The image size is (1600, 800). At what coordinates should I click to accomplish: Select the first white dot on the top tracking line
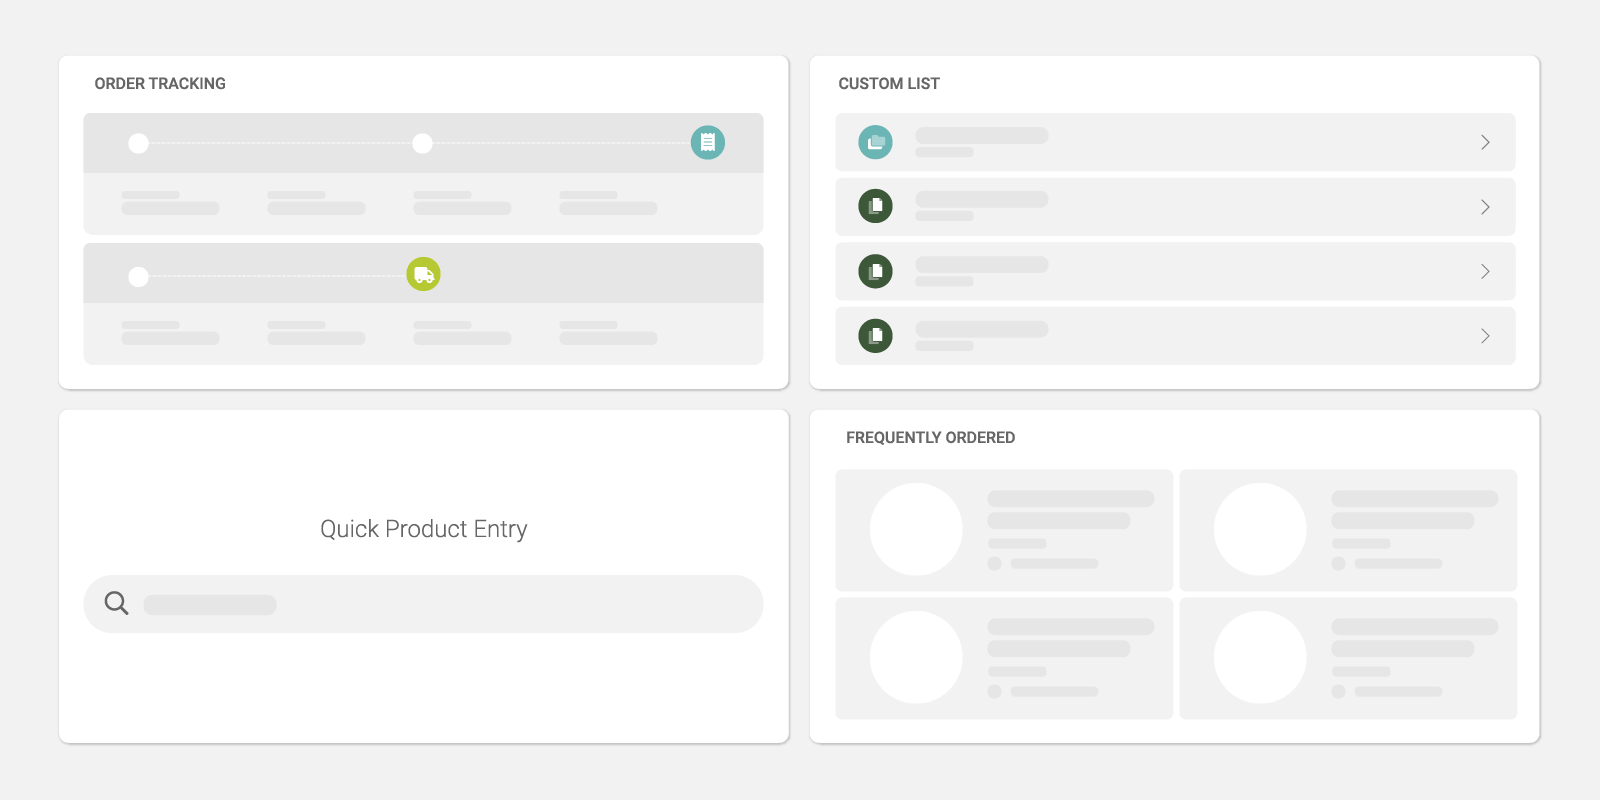click(x=139, y=144)
